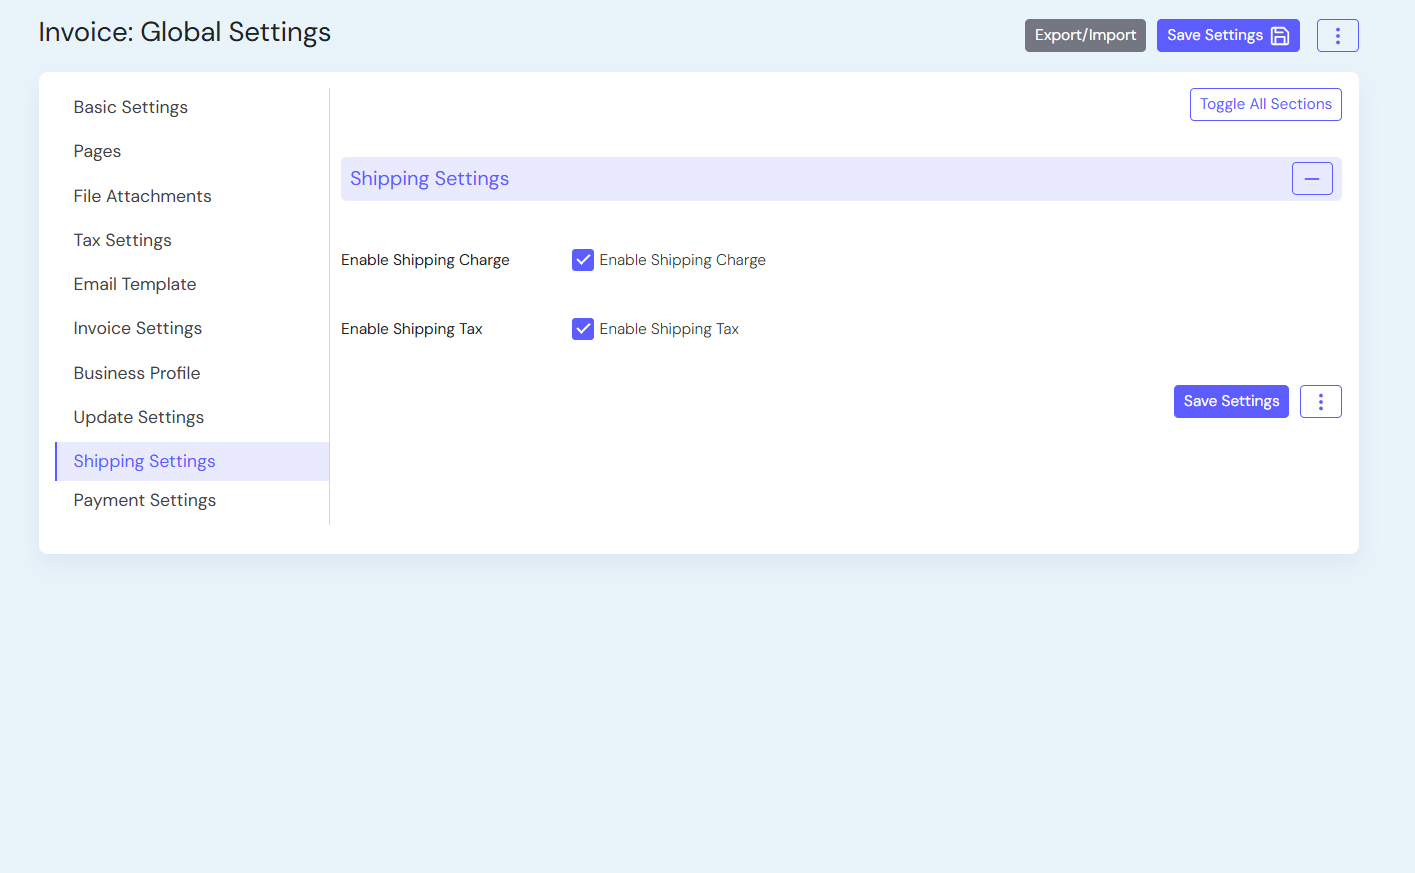Navigate to Invoice Settings
Screen dimensions: 1415x873
pos(138,328)
